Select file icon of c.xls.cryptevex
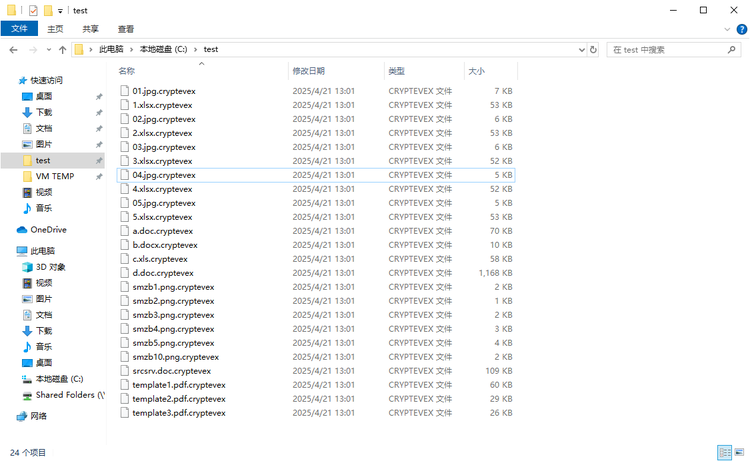The height and width of the screenshot is (461, 750). click(124, 259)
